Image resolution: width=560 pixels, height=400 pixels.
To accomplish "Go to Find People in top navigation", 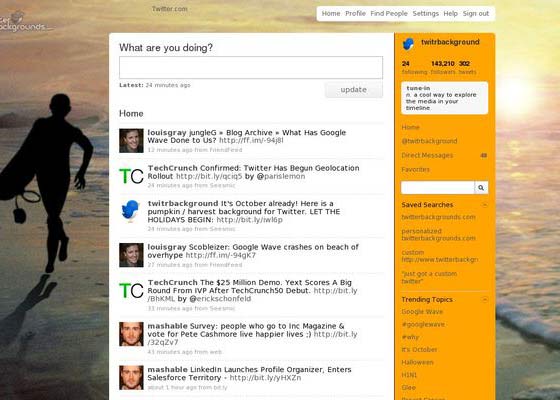I will coord(389,14).
